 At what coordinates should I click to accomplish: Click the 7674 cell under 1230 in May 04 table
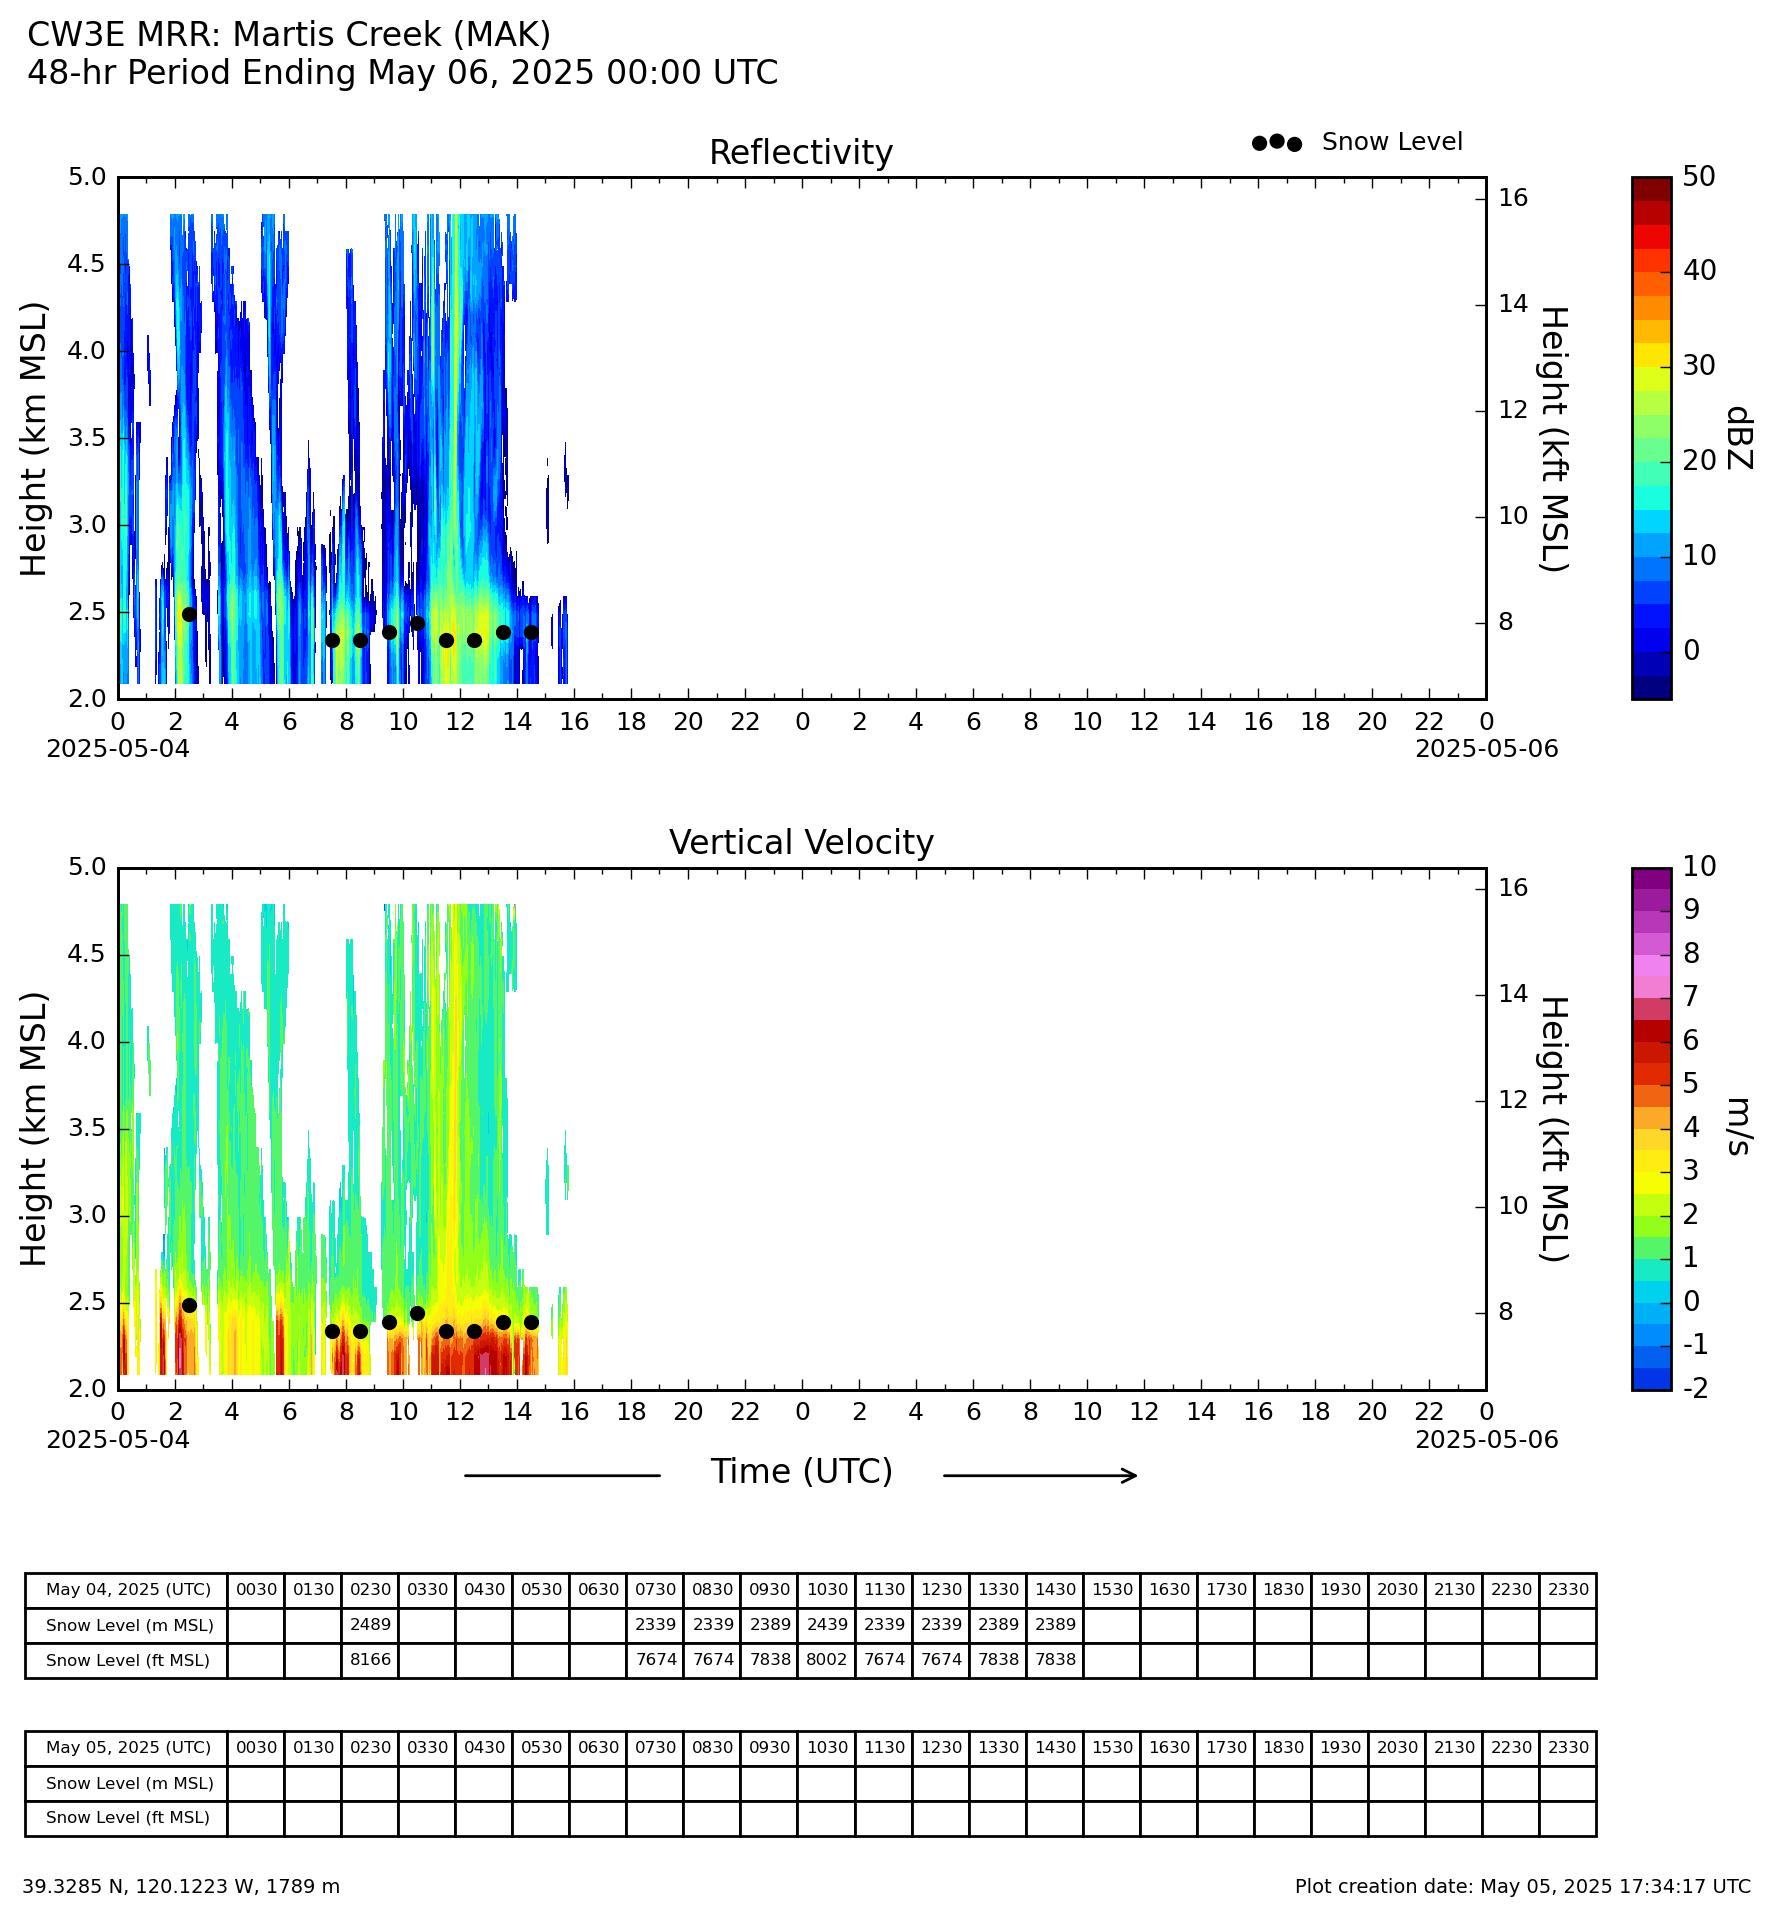(x=941, y=1660)
